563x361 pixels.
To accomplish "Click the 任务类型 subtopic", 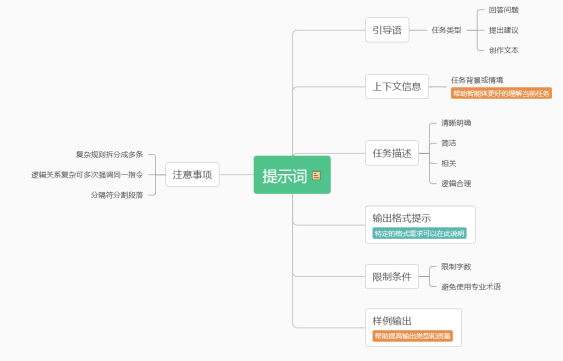I will pos(446,30).
